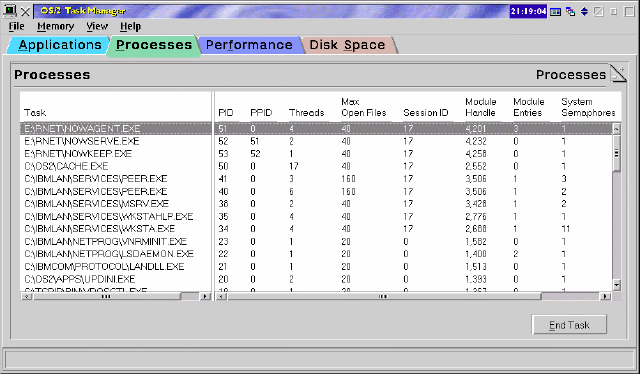Image resolution: width=640 pixels, height=374 pixels.
Task: Click the blue up-down rollup arrows icon
Action: [x=584, y=11]
